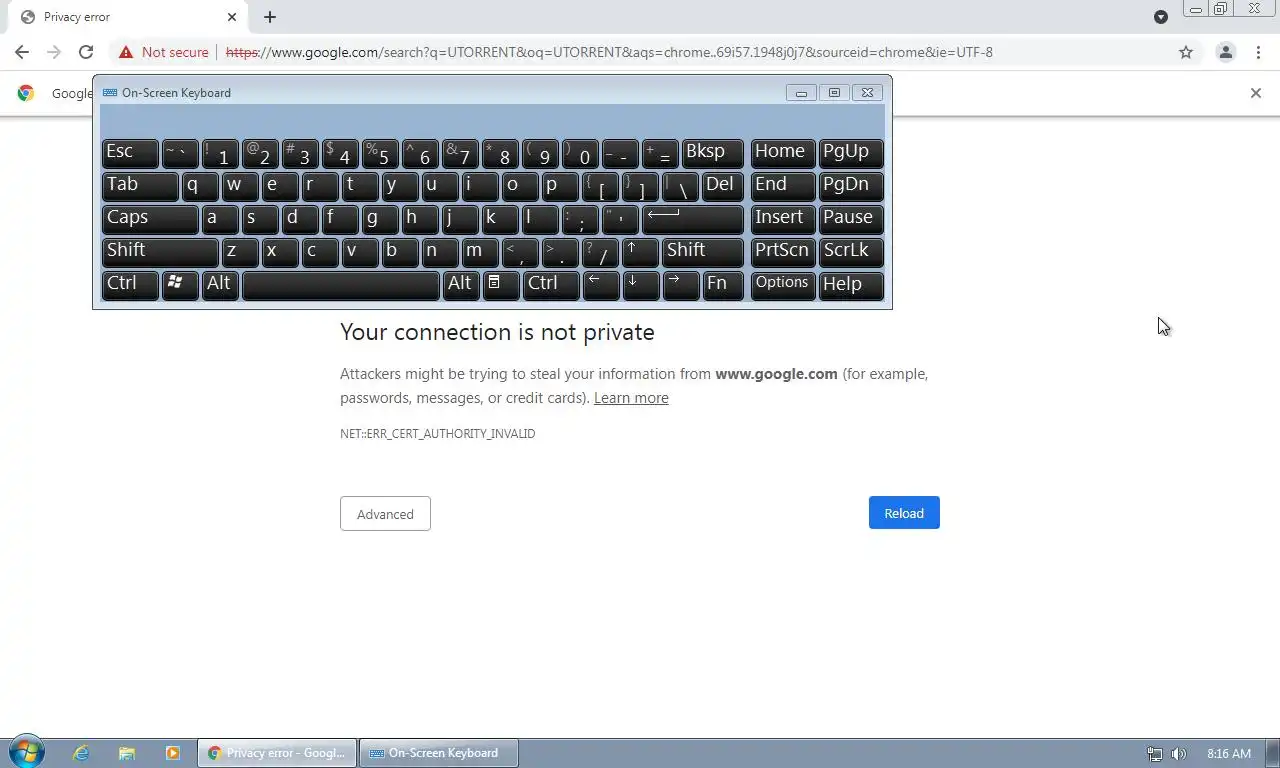Open the Chrome profile avatar menu
Viewport: 1280px width, 768px height.
(1225, 52)
